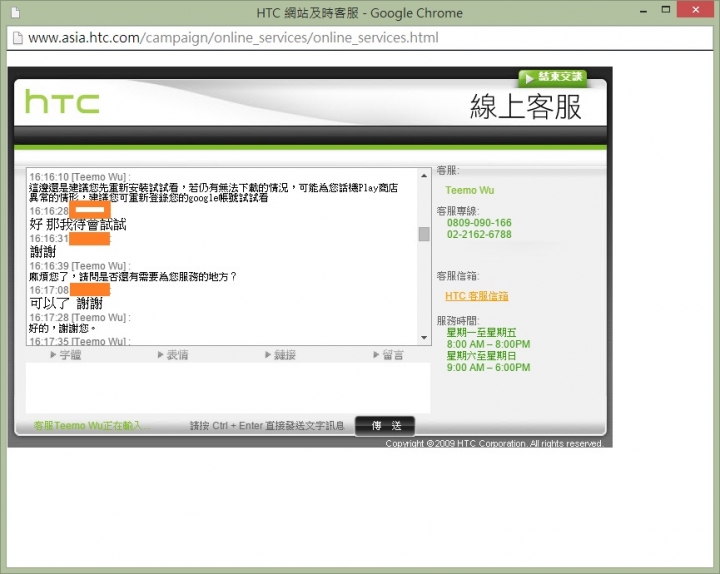Click the 線上客服 heading

coord(526,107)
